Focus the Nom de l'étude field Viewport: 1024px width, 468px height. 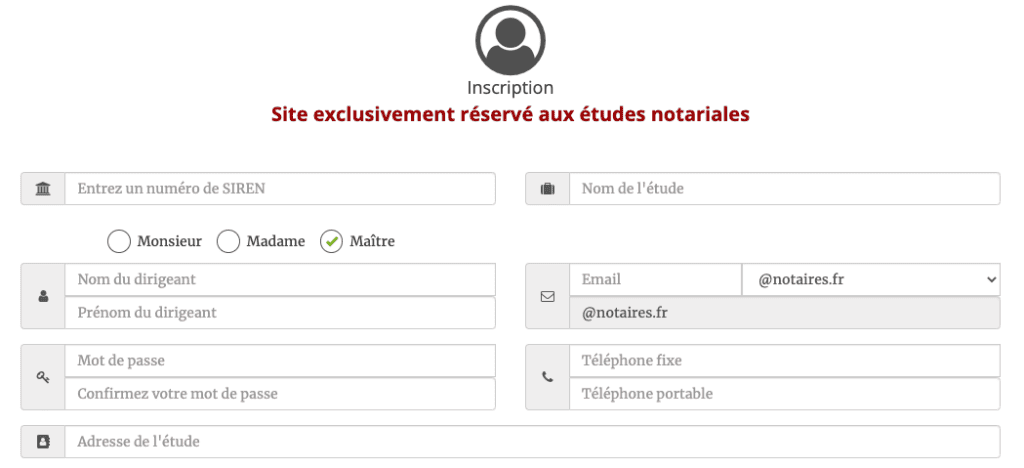784,189
